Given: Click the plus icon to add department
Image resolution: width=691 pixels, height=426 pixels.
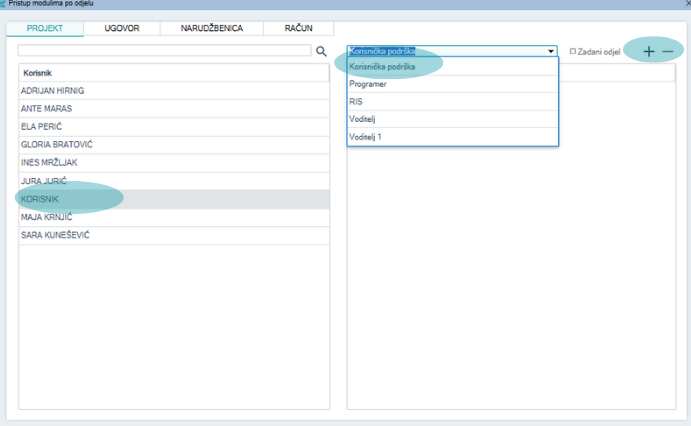Looking at the screenshot, I should pyautogui.click(x=648, y=51).
